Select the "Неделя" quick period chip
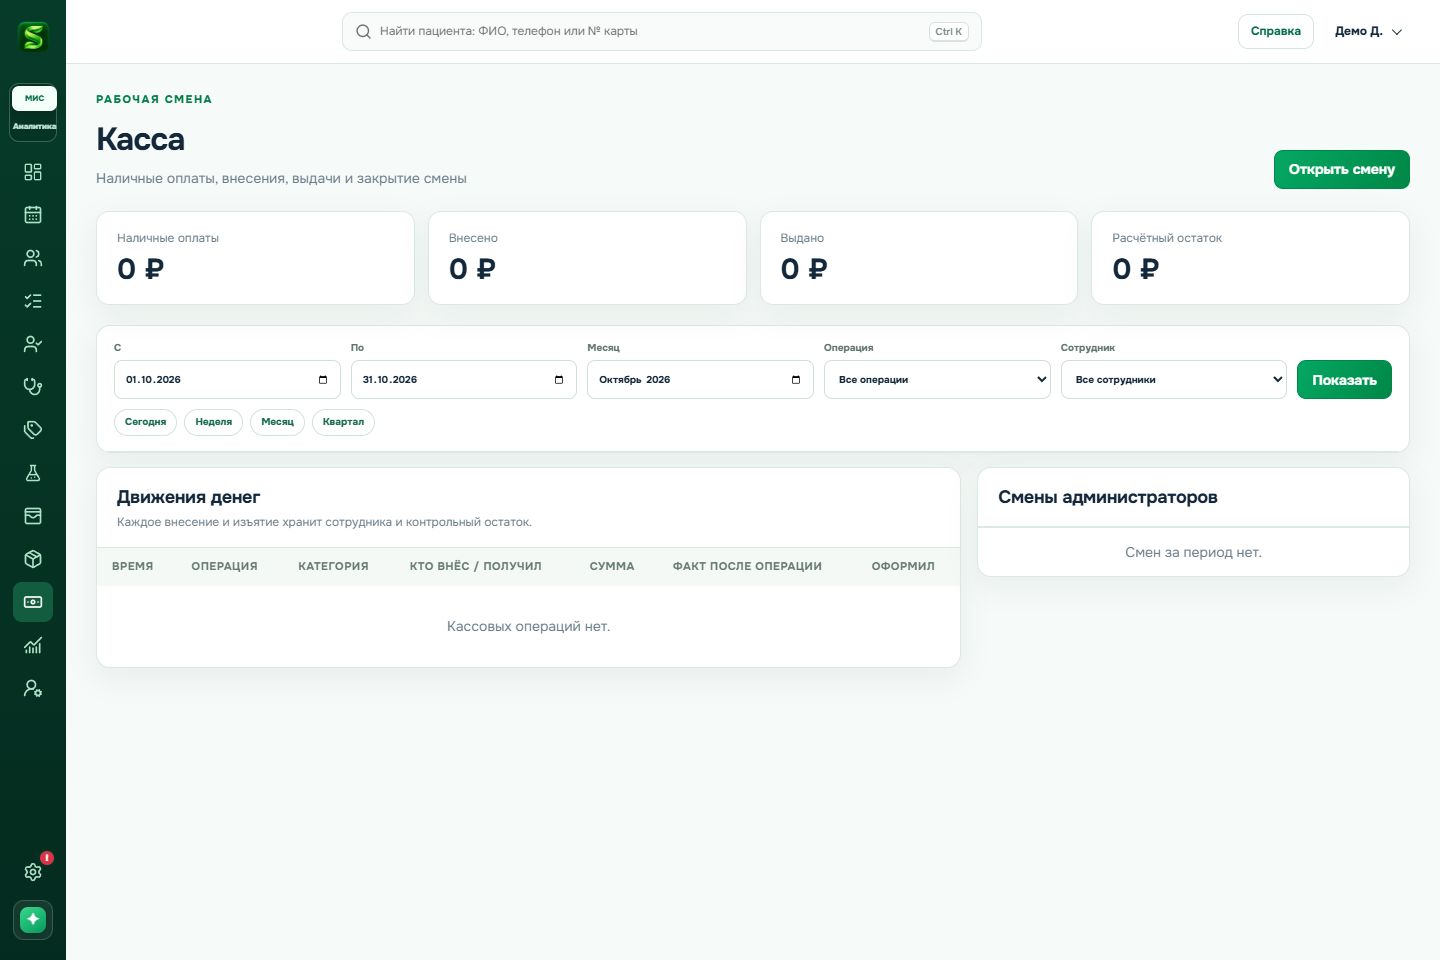This screenshot has width=1440, height=960. (213, 422)
